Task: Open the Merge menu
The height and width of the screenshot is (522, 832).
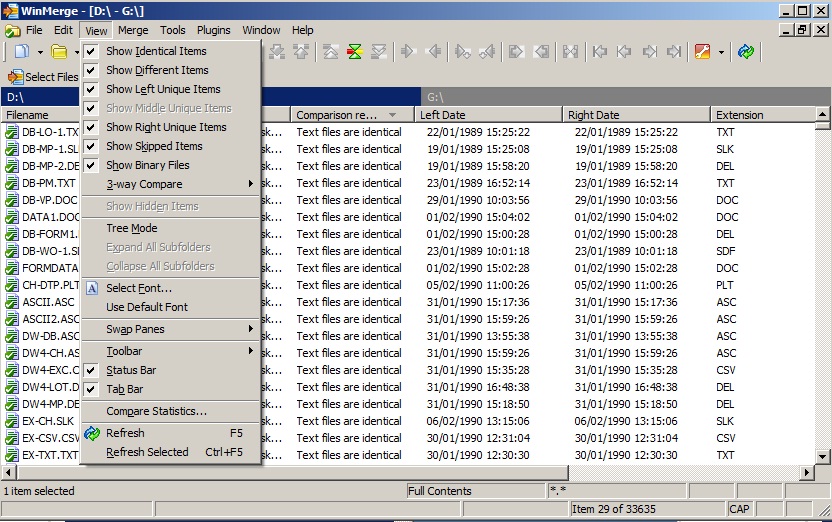Action: [133, 30]
